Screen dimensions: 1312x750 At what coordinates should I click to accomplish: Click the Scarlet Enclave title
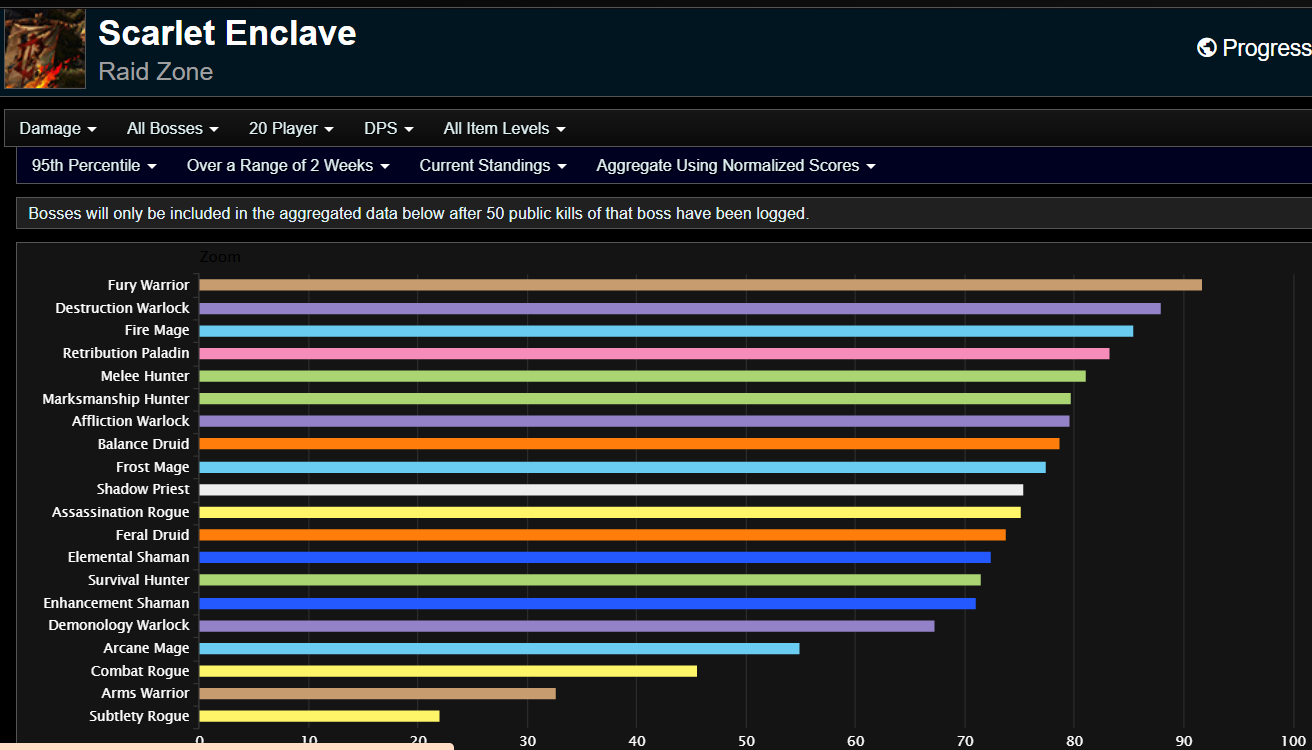[227, 33]
